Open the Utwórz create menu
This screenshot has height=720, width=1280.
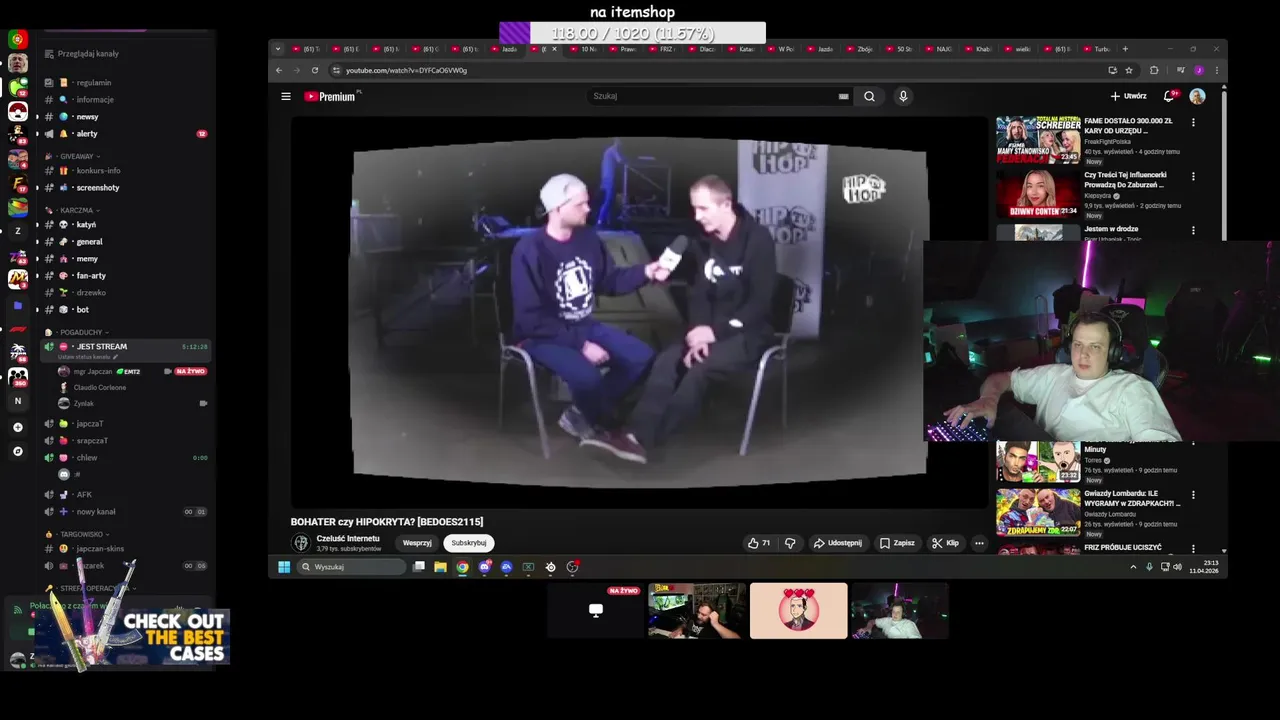(1128, 97)
